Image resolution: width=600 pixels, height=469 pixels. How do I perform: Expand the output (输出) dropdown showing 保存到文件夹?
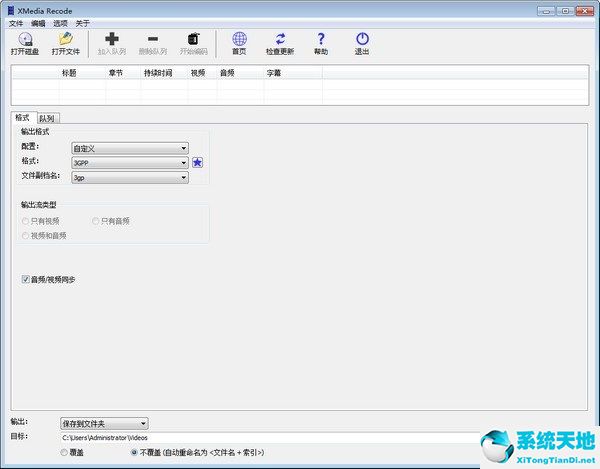pos(104,423)
